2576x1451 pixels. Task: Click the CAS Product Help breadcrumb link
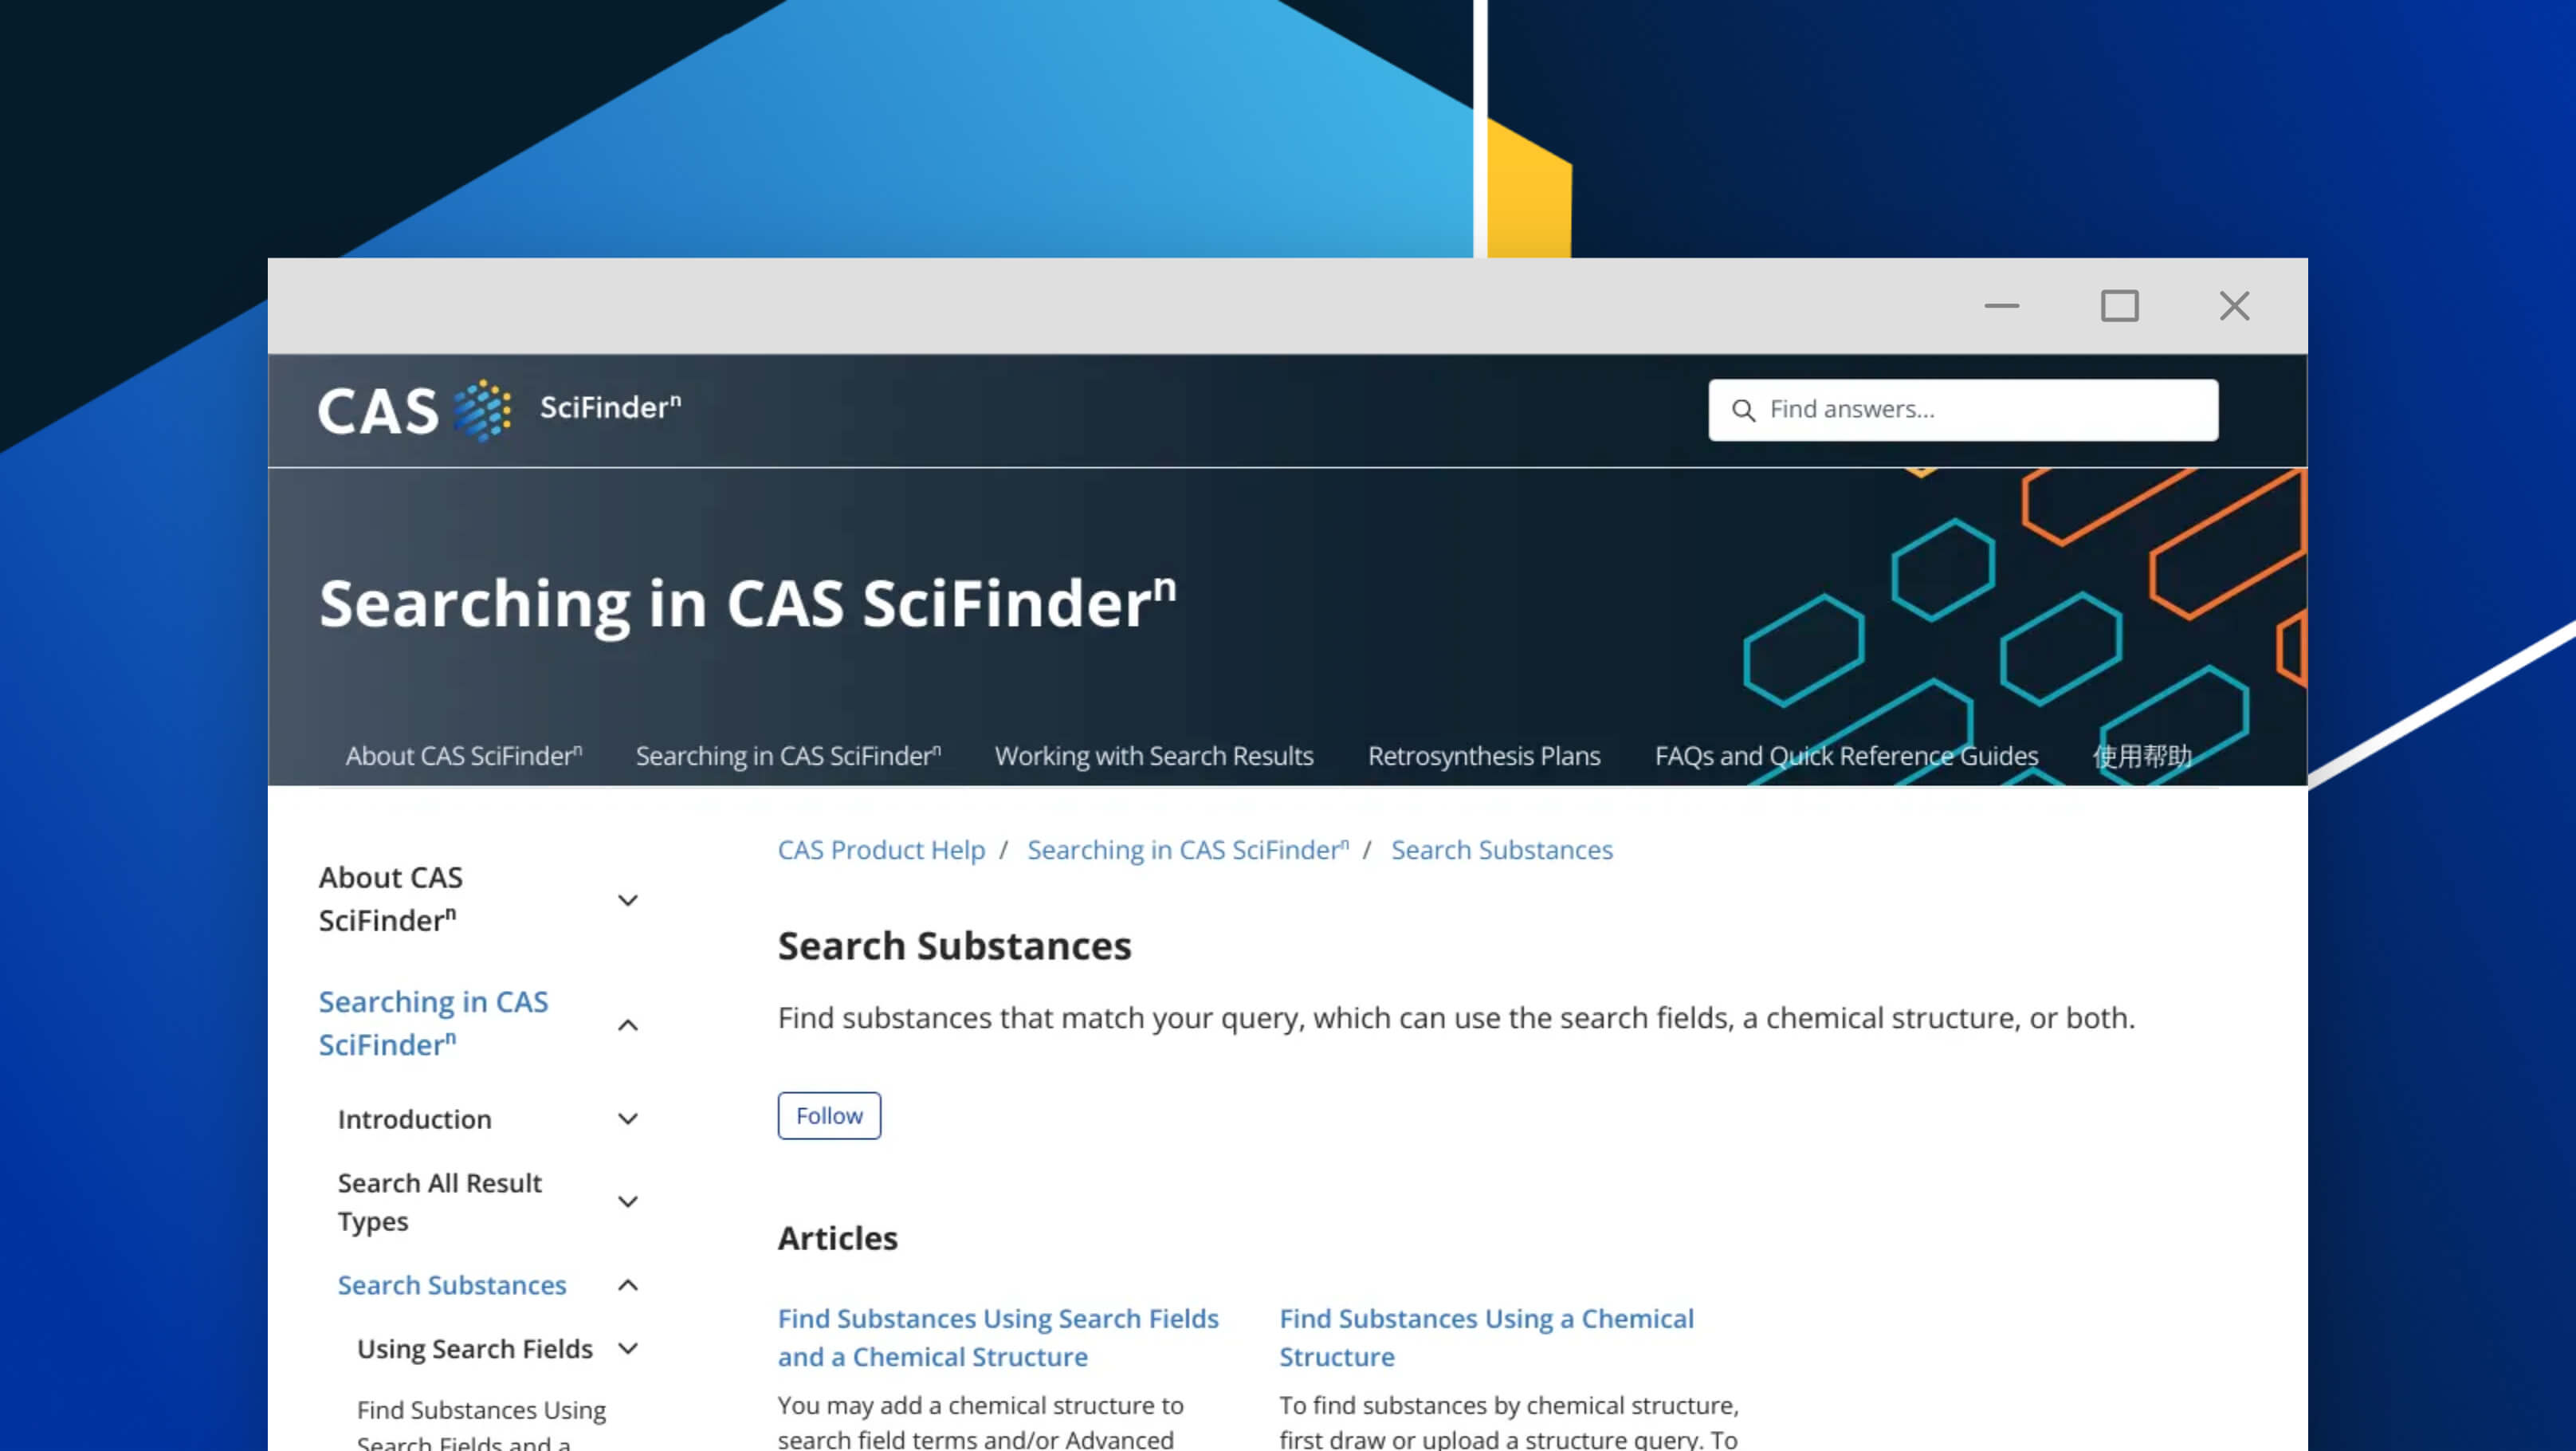881,849
